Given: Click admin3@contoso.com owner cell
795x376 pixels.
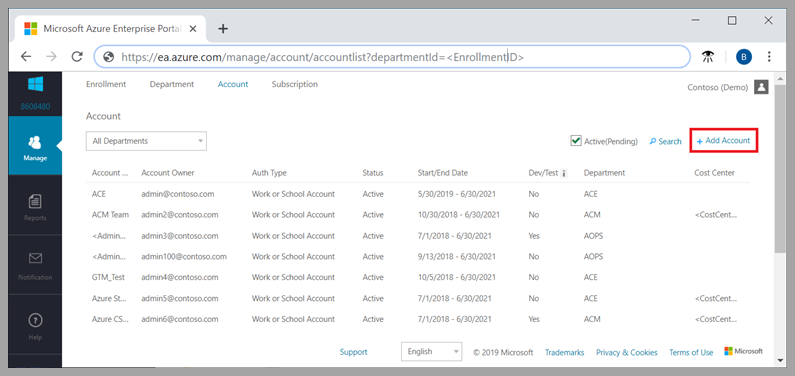Looking at the screenshot, I should tap(180, 236).
